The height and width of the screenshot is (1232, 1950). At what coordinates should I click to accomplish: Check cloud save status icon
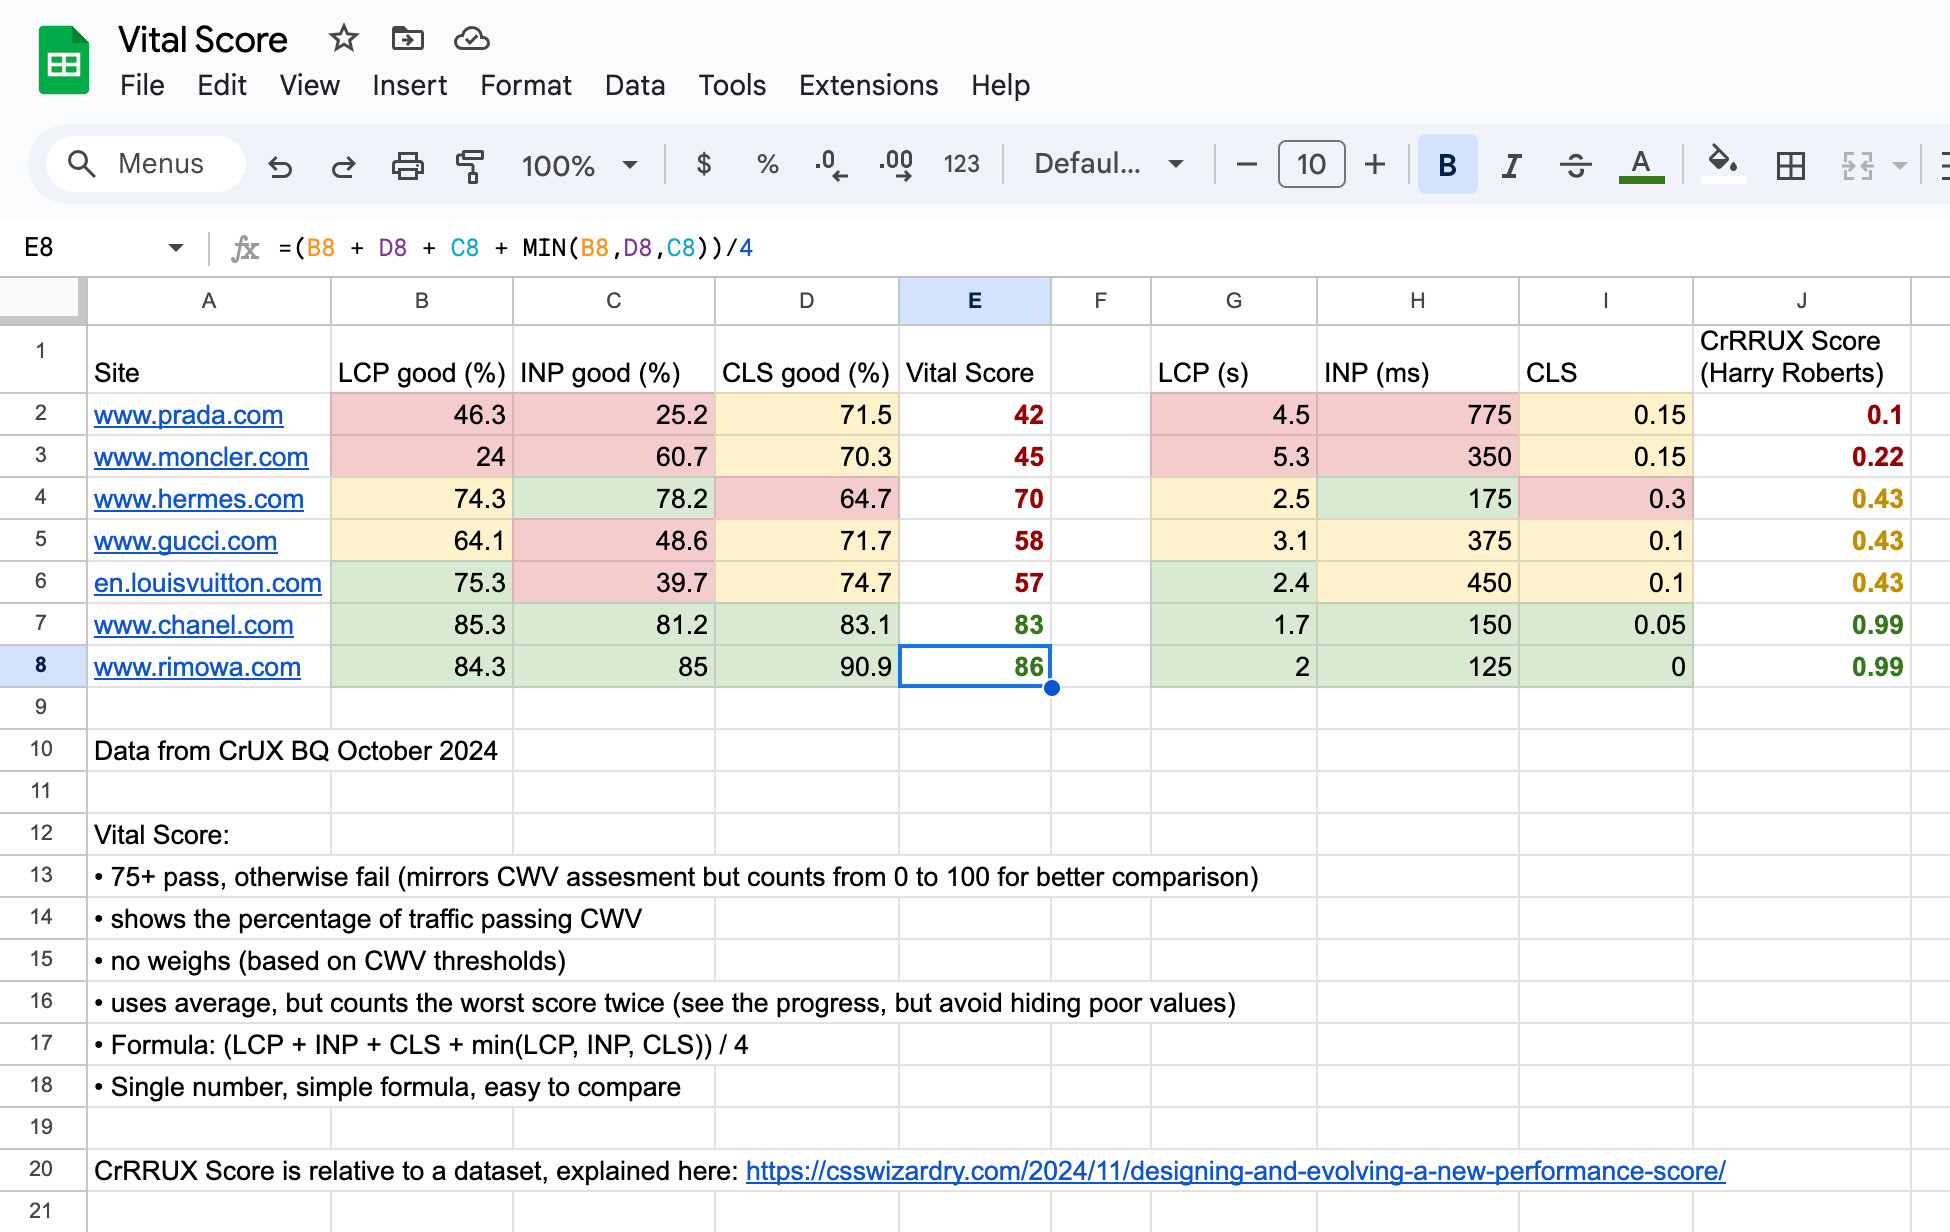471,39
